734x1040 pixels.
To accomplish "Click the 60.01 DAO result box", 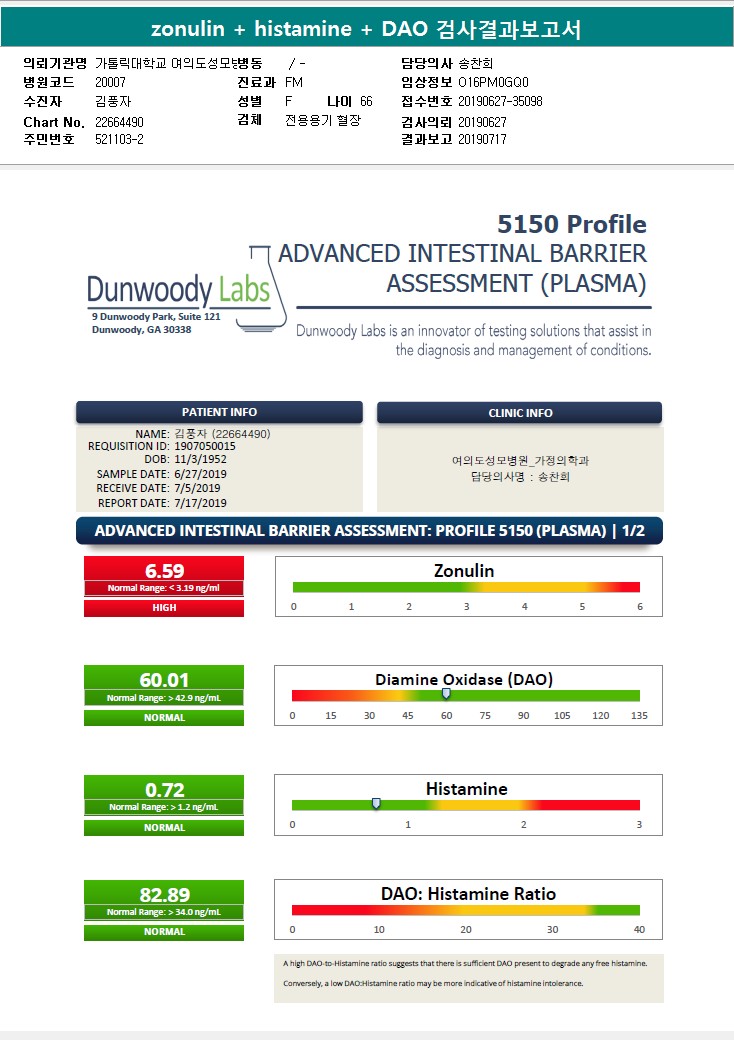I will [164, 679].
